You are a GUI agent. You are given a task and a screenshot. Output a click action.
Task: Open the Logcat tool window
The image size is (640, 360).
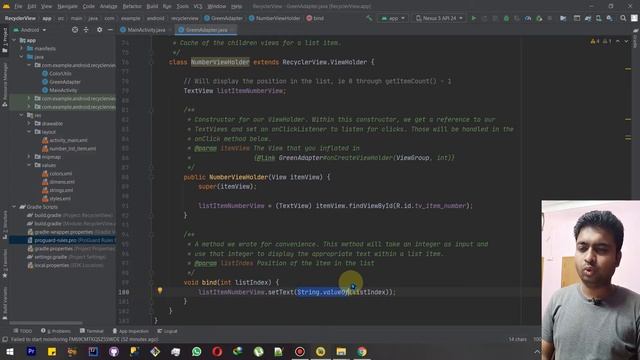click(167, 331)
